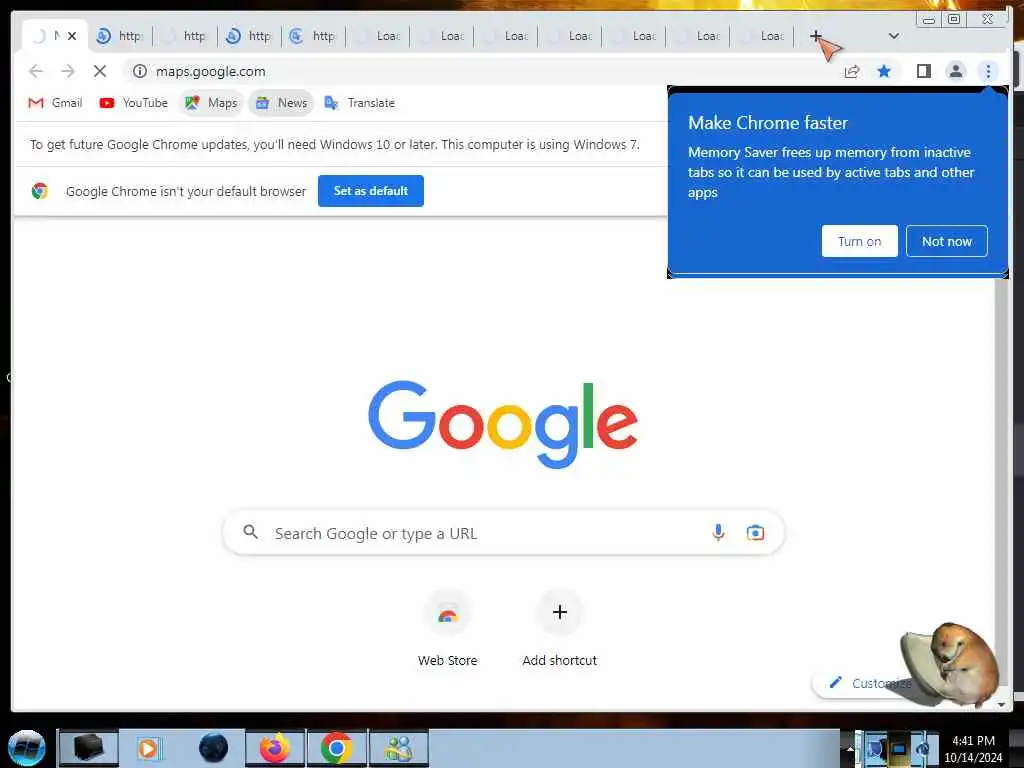
Task: Open the dark globe taskbar icon
Action: [213, 748]
